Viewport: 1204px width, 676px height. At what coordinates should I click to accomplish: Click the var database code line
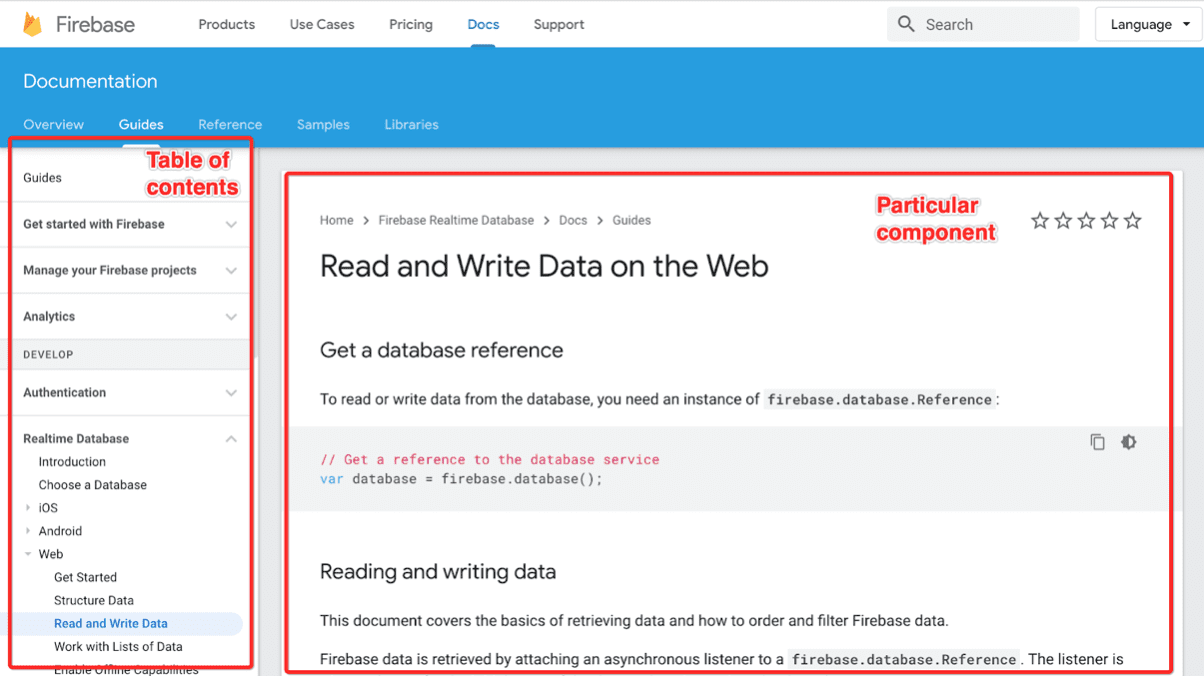[461, 479]
